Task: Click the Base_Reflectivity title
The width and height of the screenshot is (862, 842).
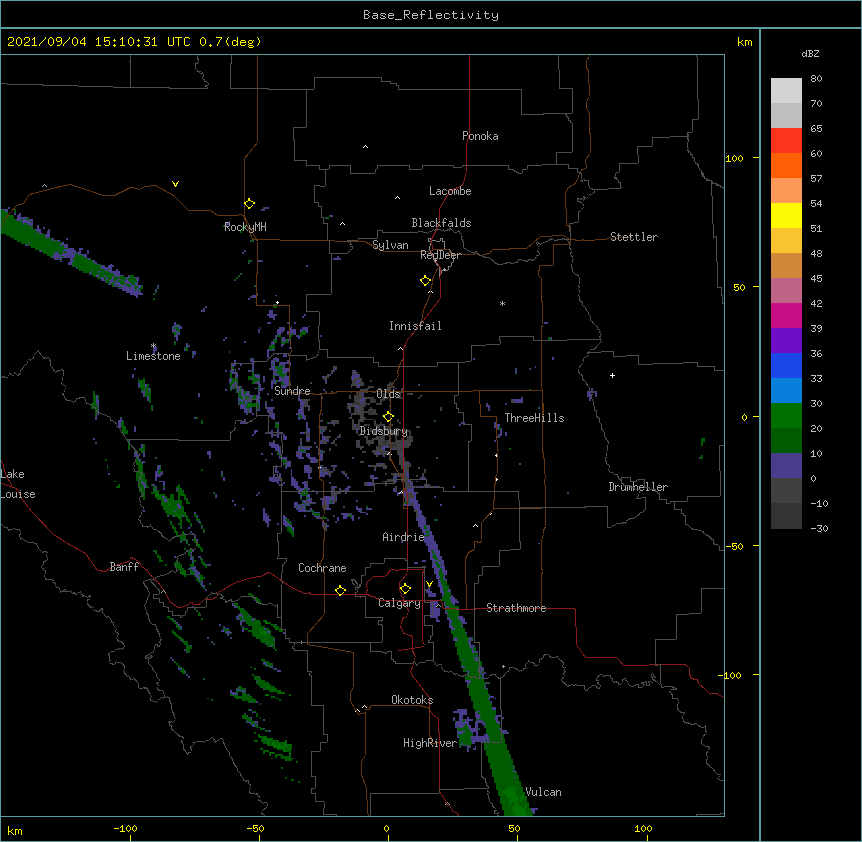Action: click(x=431, y=15)
